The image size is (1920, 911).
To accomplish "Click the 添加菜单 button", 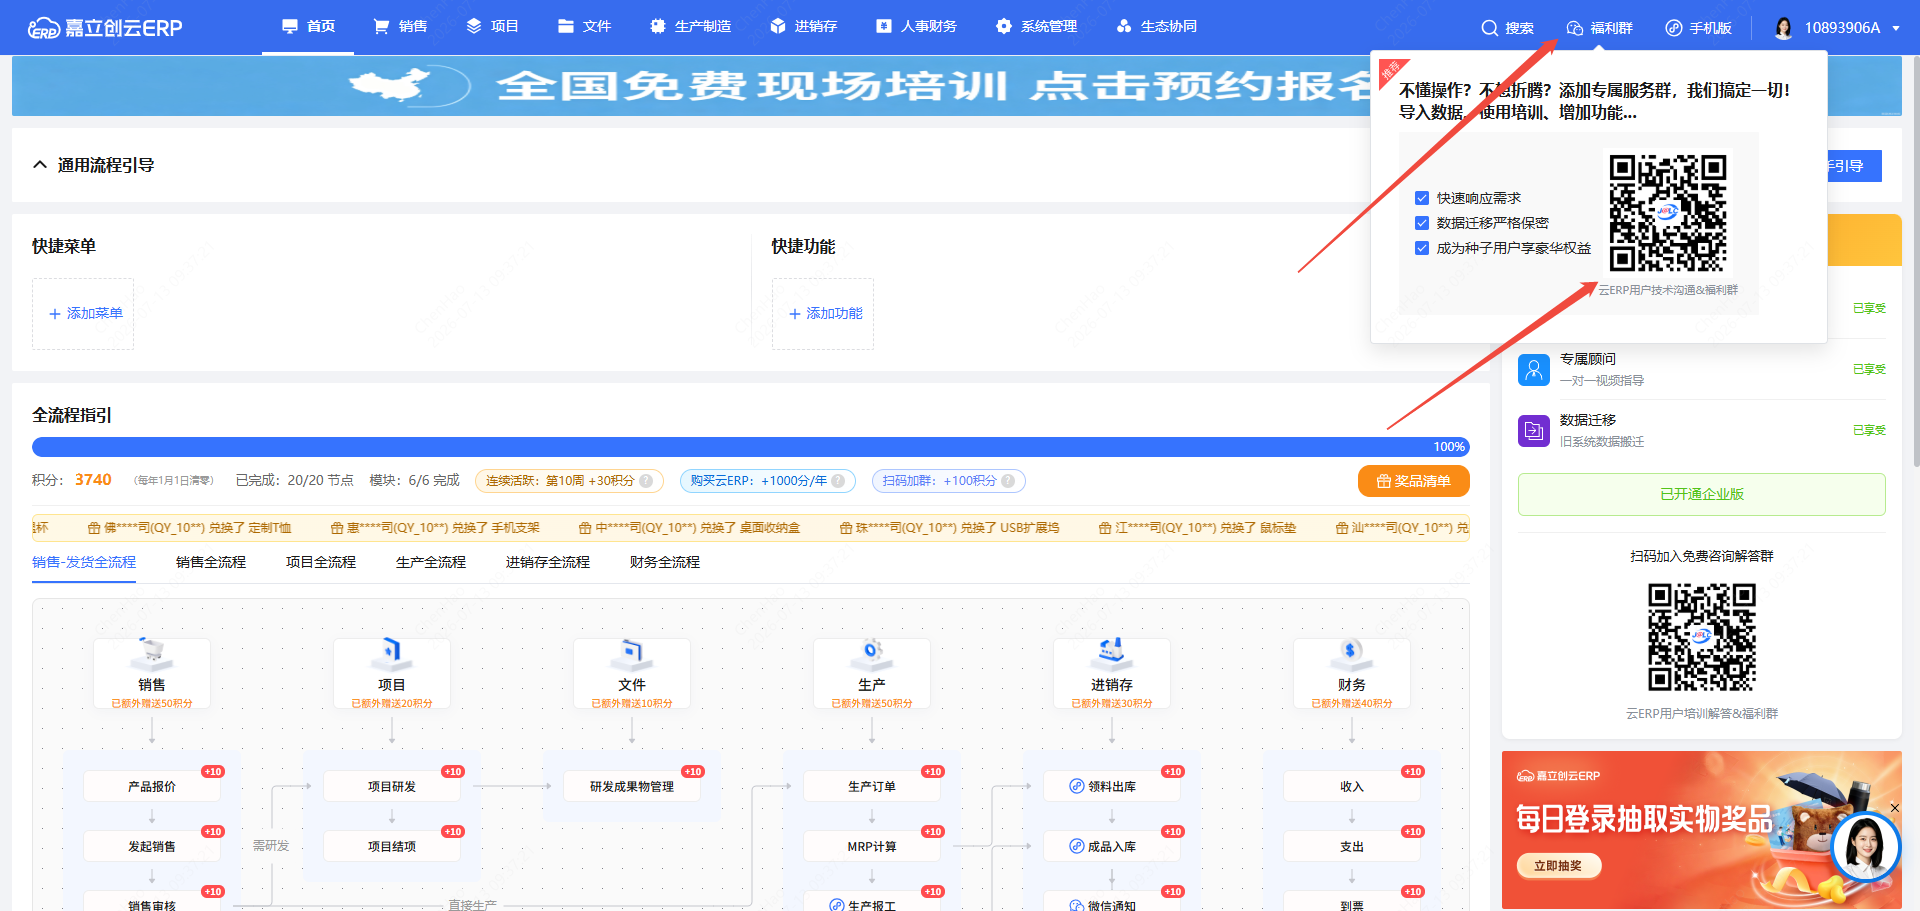I will [x=83, y=314].
